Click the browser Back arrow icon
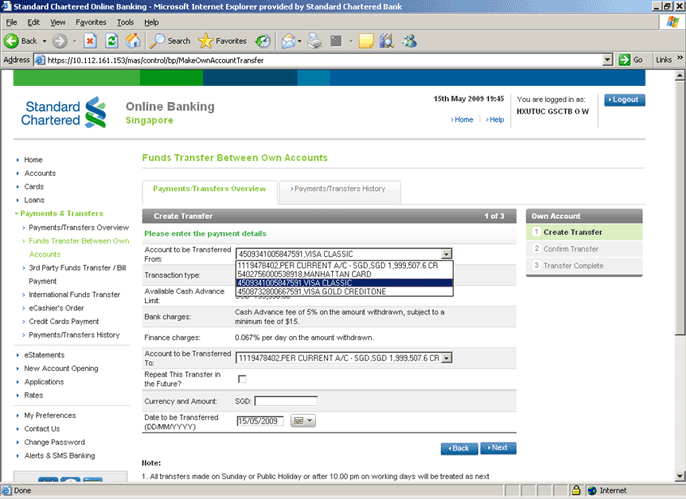The width and height of the screenshot is (686, 499). point(11,41)
